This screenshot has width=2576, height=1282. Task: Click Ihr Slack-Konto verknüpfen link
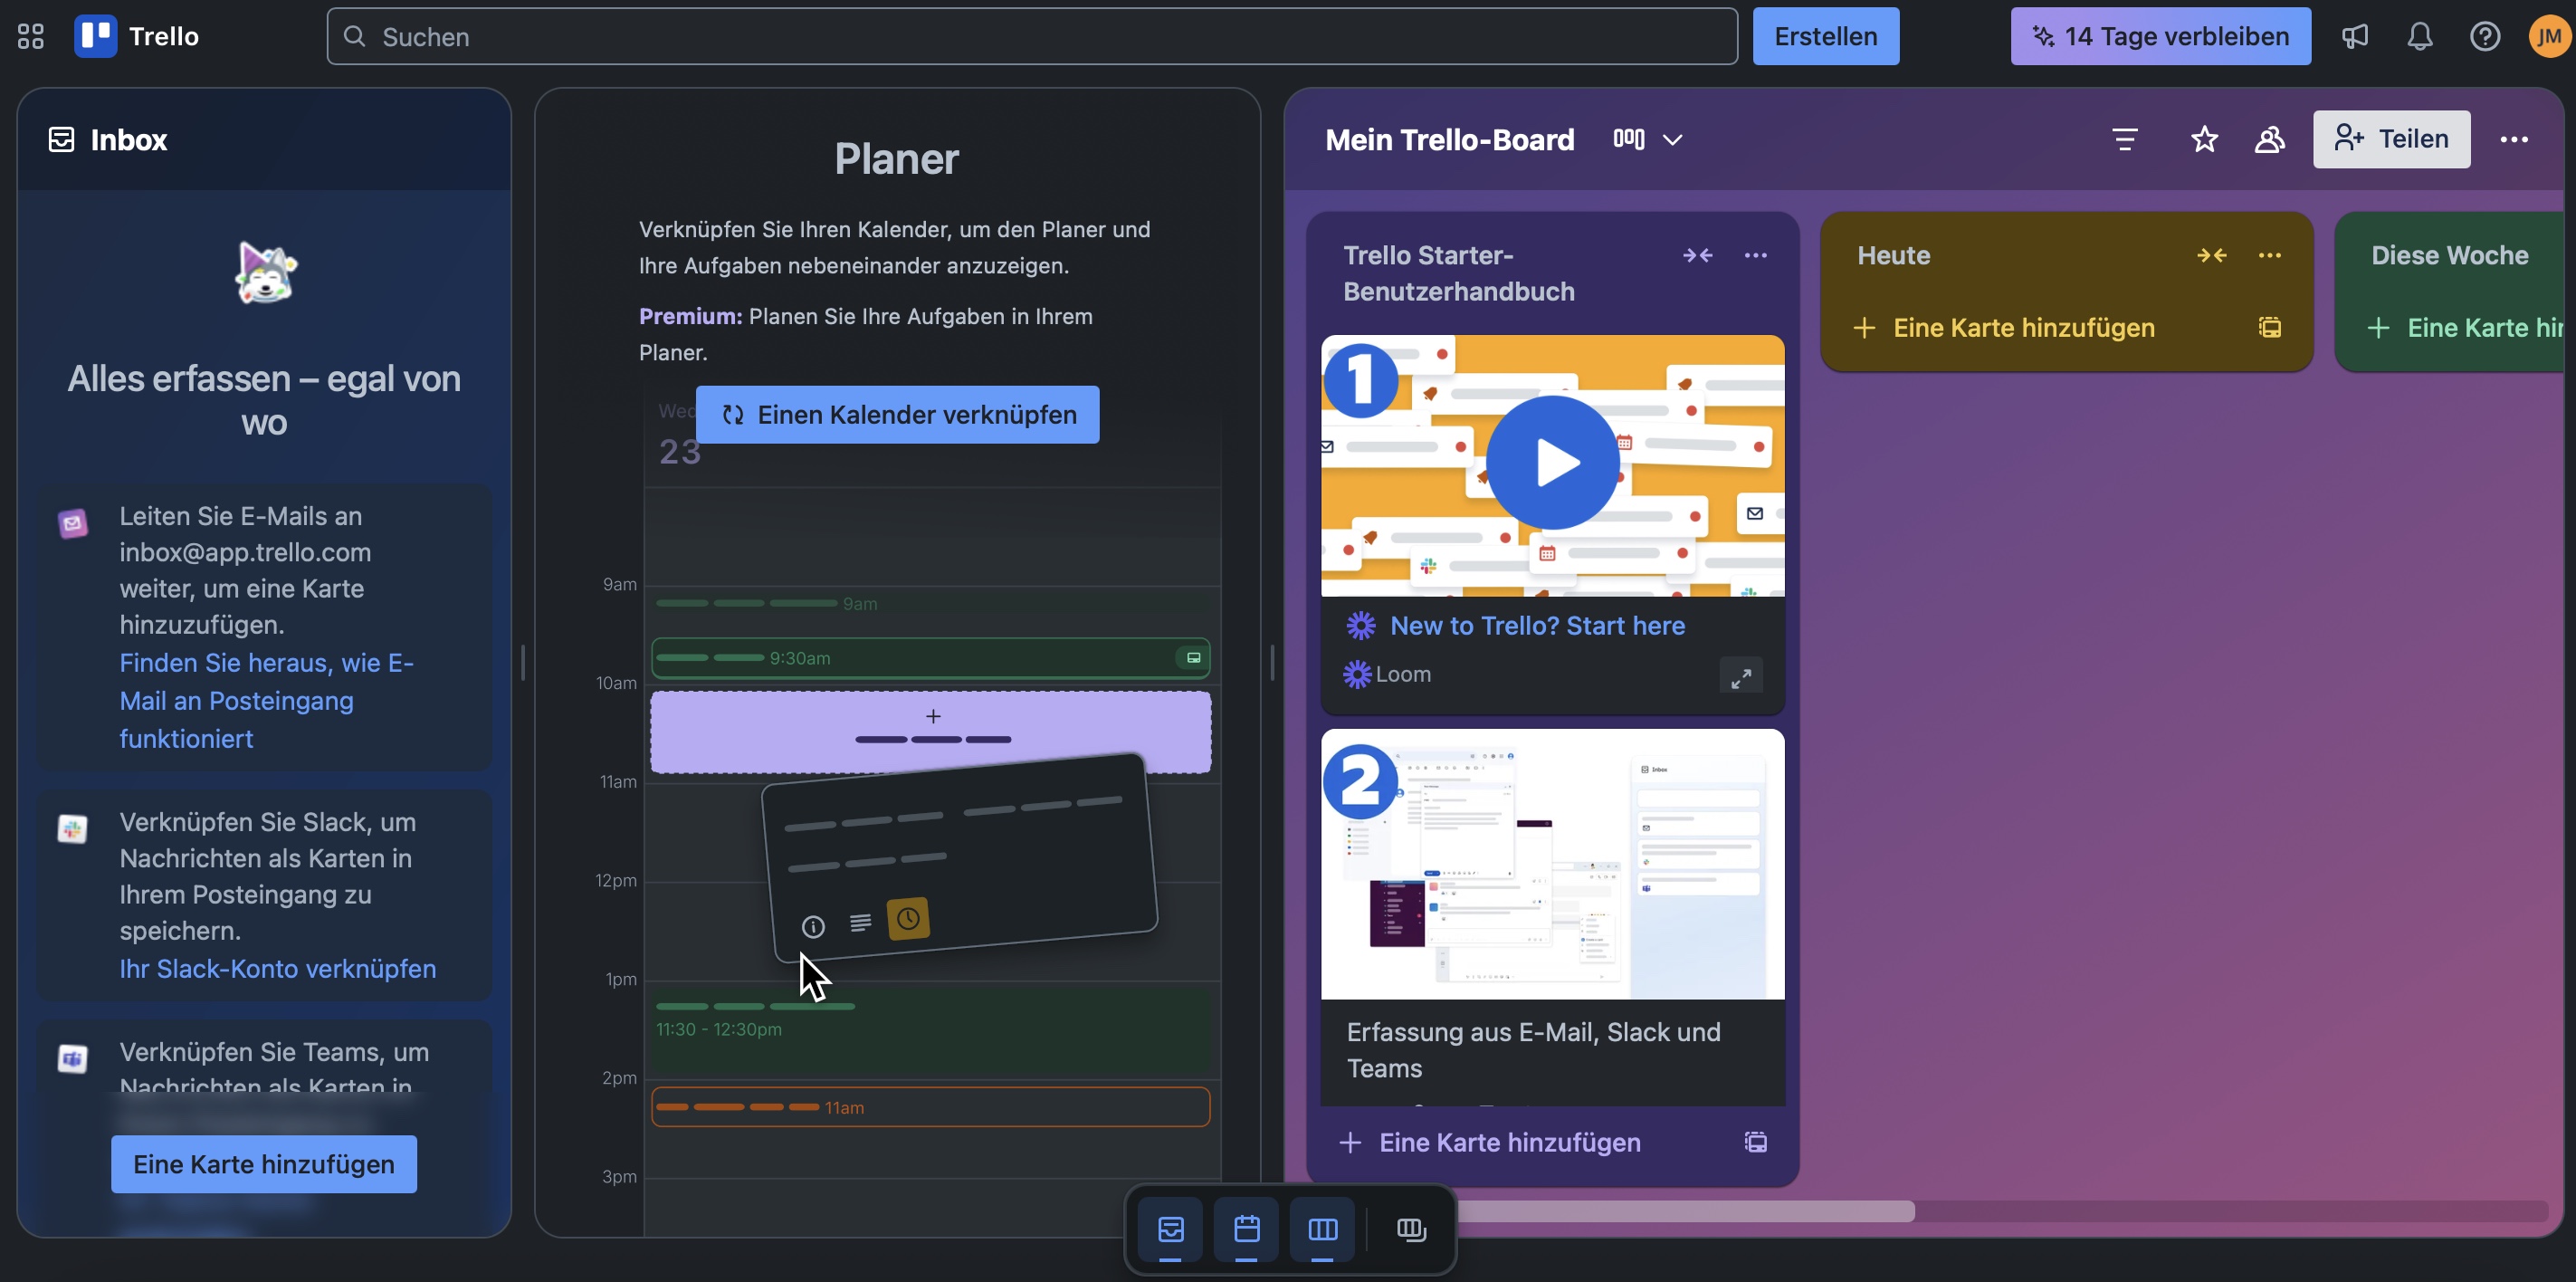pyautogui.click(x=278, y=968)
